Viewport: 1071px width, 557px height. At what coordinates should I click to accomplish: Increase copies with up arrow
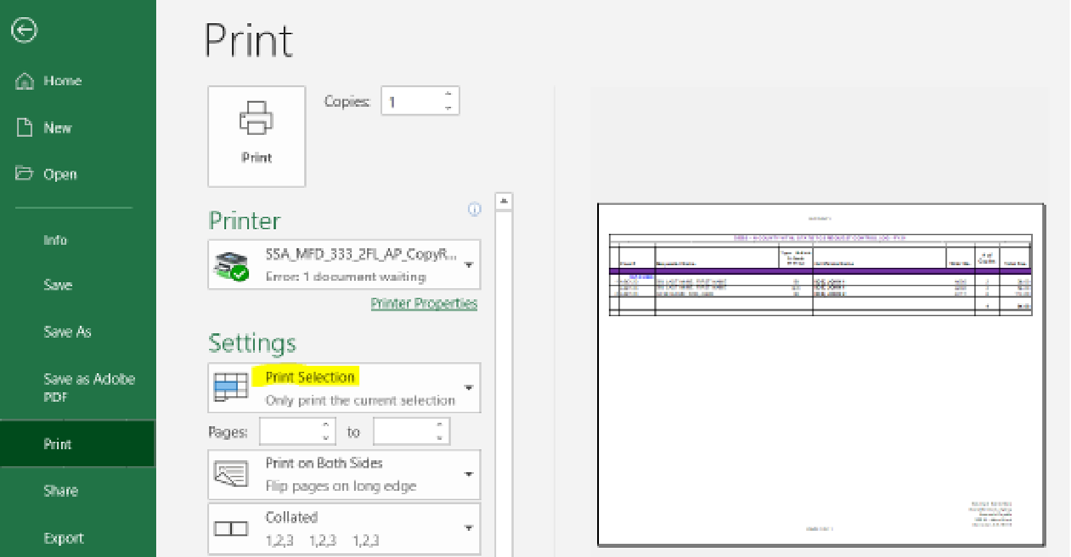click(x=448, y=94)
